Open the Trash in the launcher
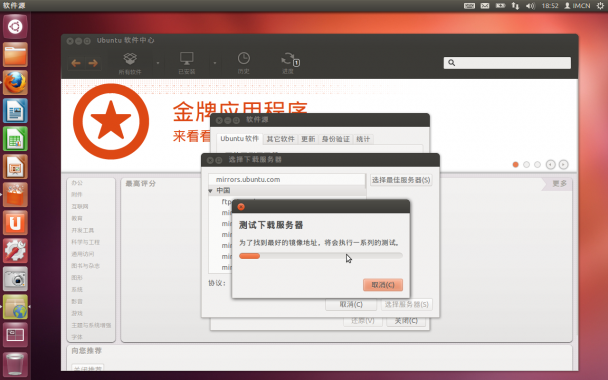 tap(15, 364)
